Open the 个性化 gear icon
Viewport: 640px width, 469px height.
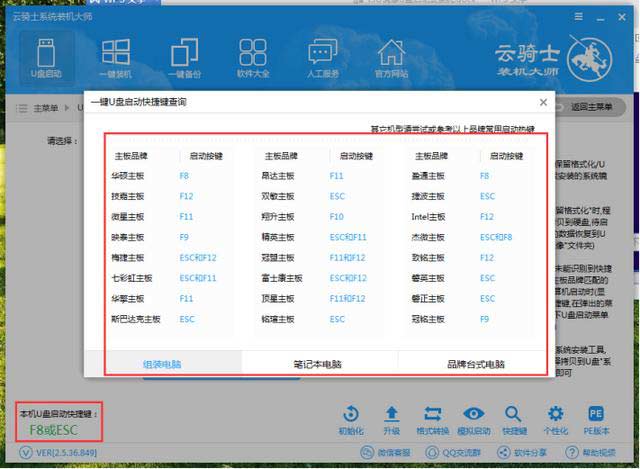click(x=556, y=420)
